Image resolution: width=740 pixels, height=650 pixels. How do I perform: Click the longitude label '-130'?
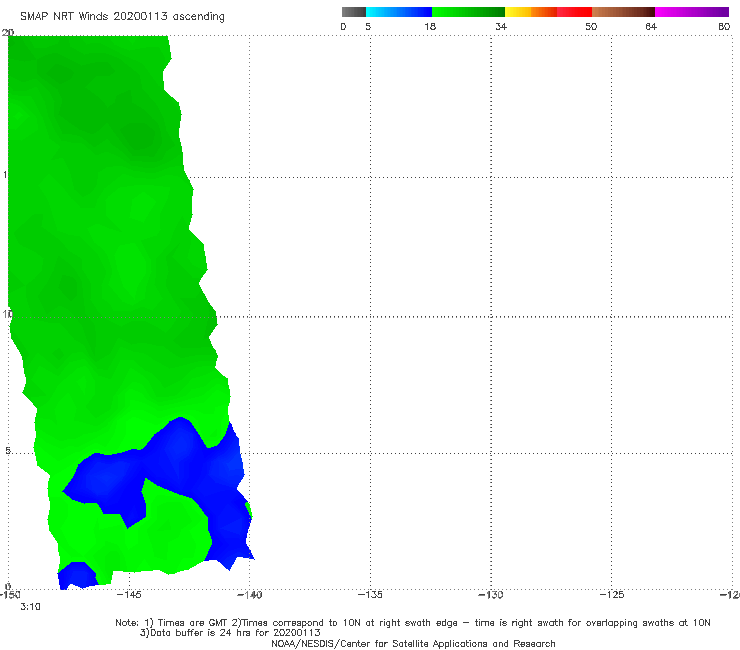pyautogui.click(x=491, y=594)
